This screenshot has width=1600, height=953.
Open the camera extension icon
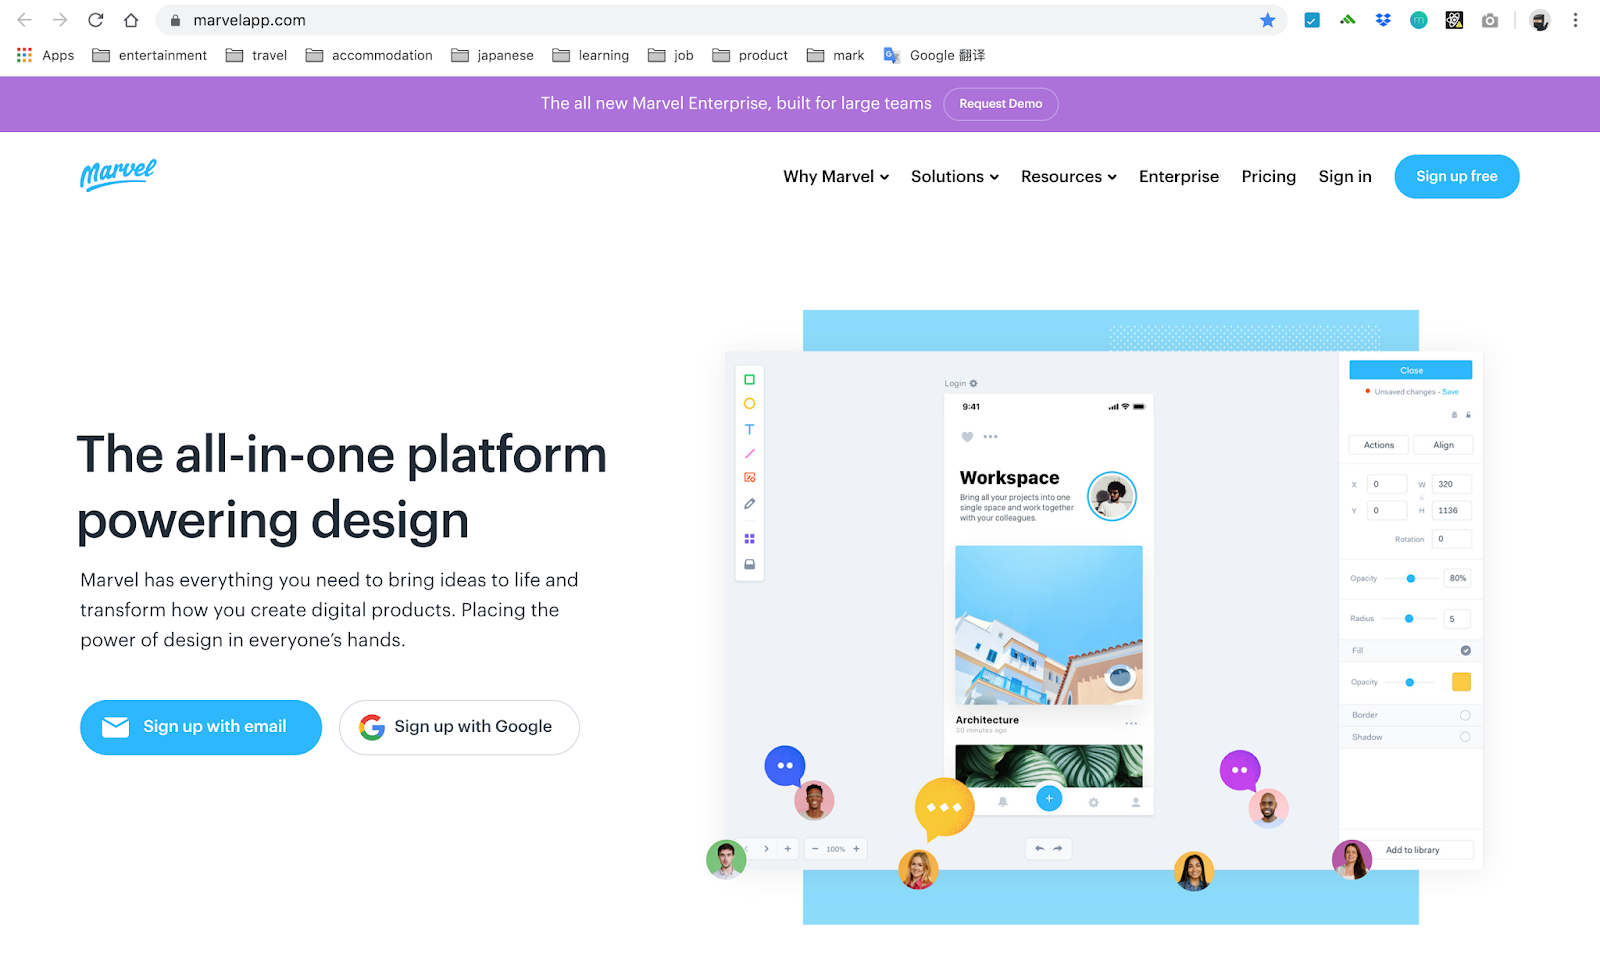[1490, 20]
